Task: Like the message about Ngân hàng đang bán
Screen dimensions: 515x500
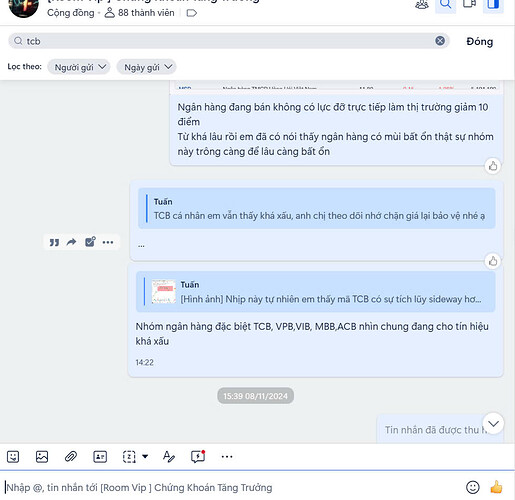Action: click(x=493, y=166)
